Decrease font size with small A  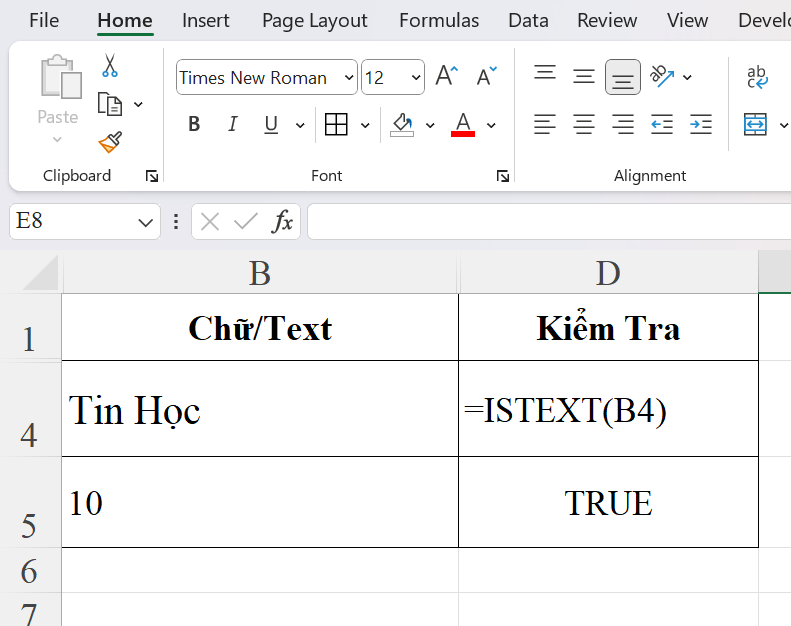[486, 77]
